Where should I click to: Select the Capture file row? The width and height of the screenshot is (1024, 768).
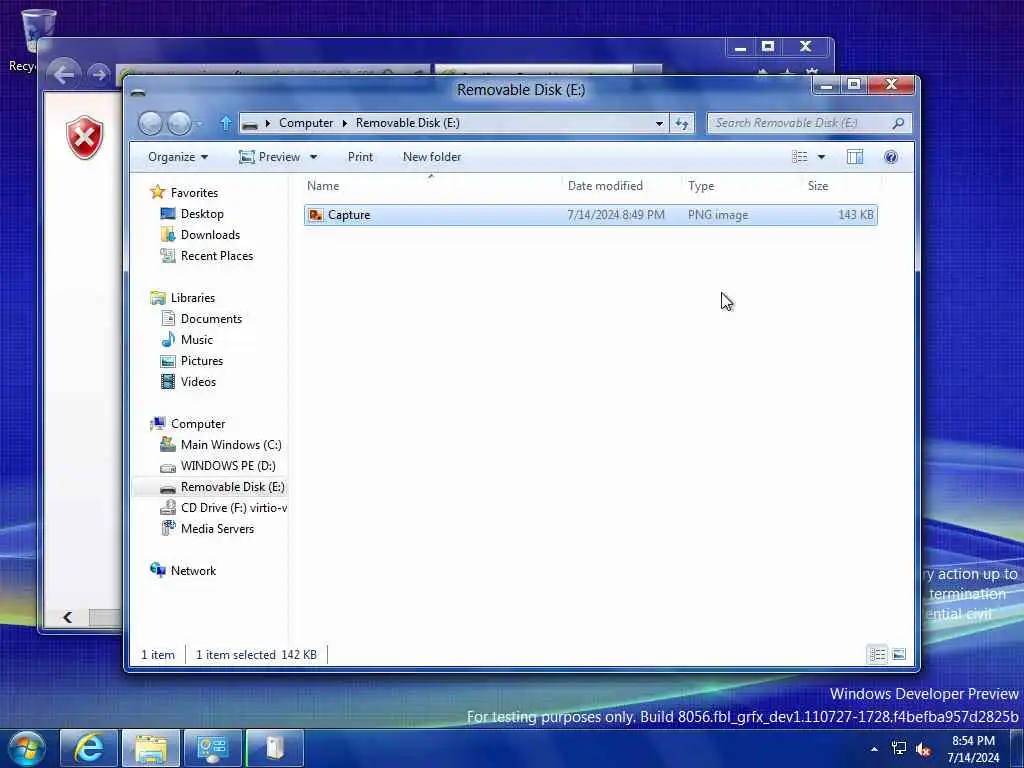590,215
